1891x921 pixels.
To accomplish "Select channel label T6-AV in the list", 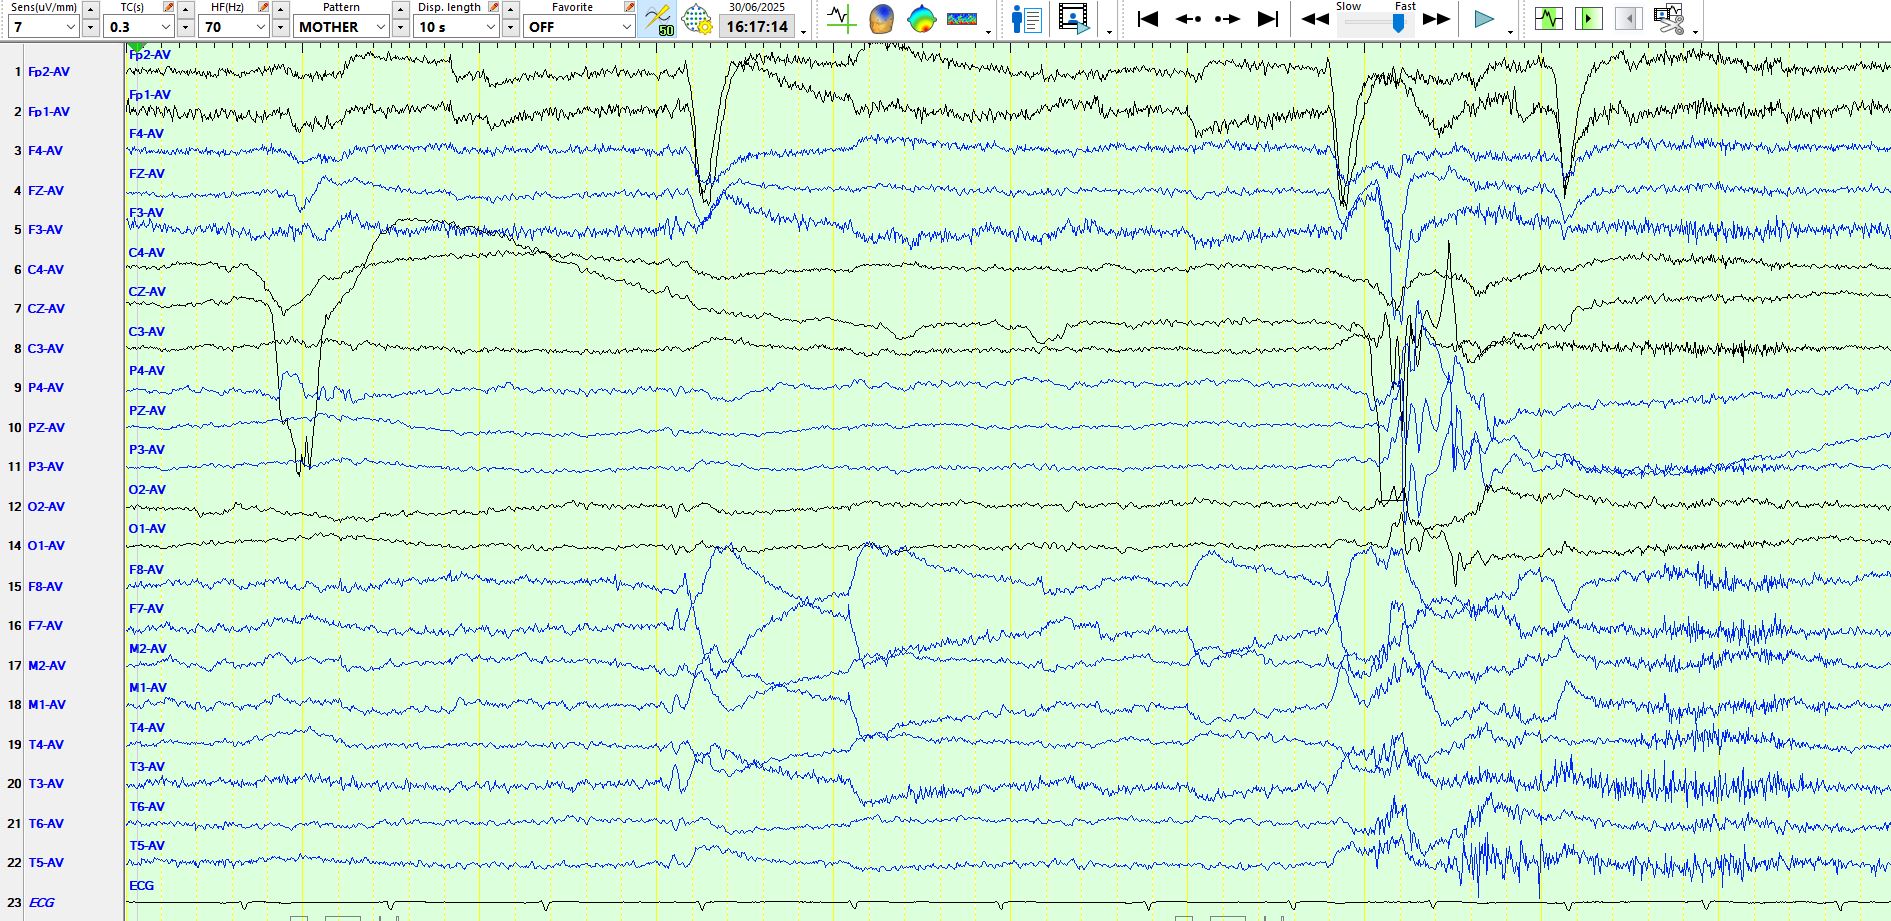I will pyautogui.click(x=46, y=824).
